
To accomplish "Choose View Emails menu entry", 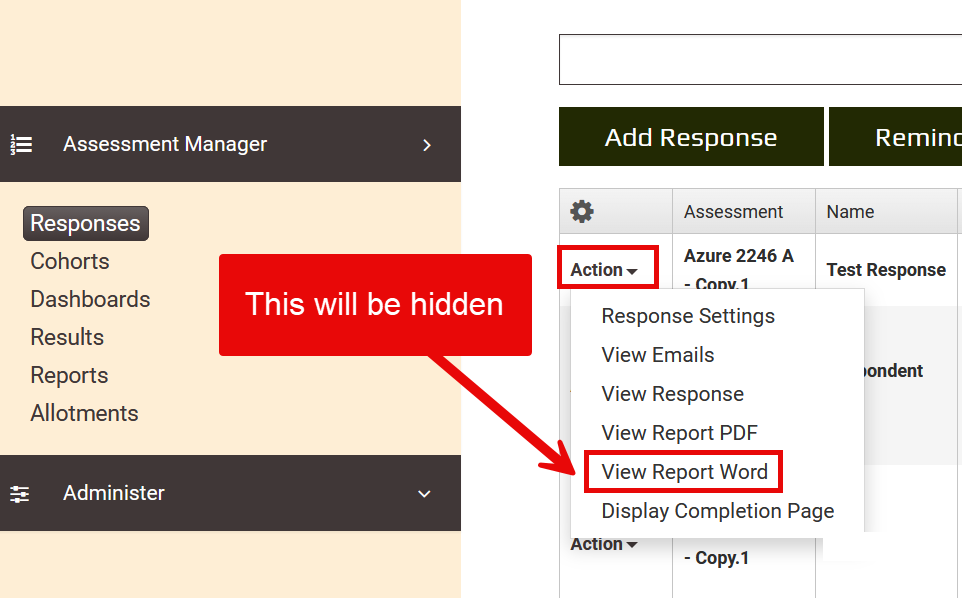I will pos(658,355).
